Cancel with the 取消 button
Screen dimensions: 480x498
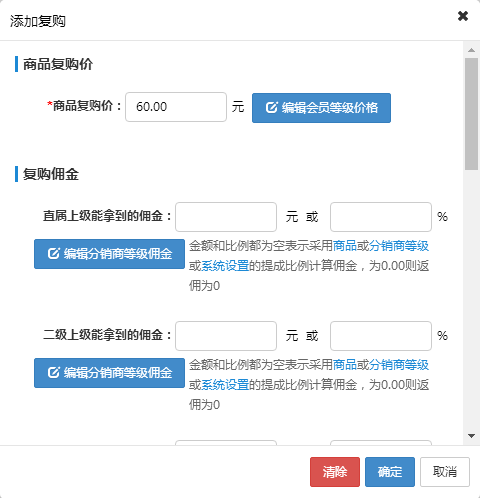click(x=445, y=472)
